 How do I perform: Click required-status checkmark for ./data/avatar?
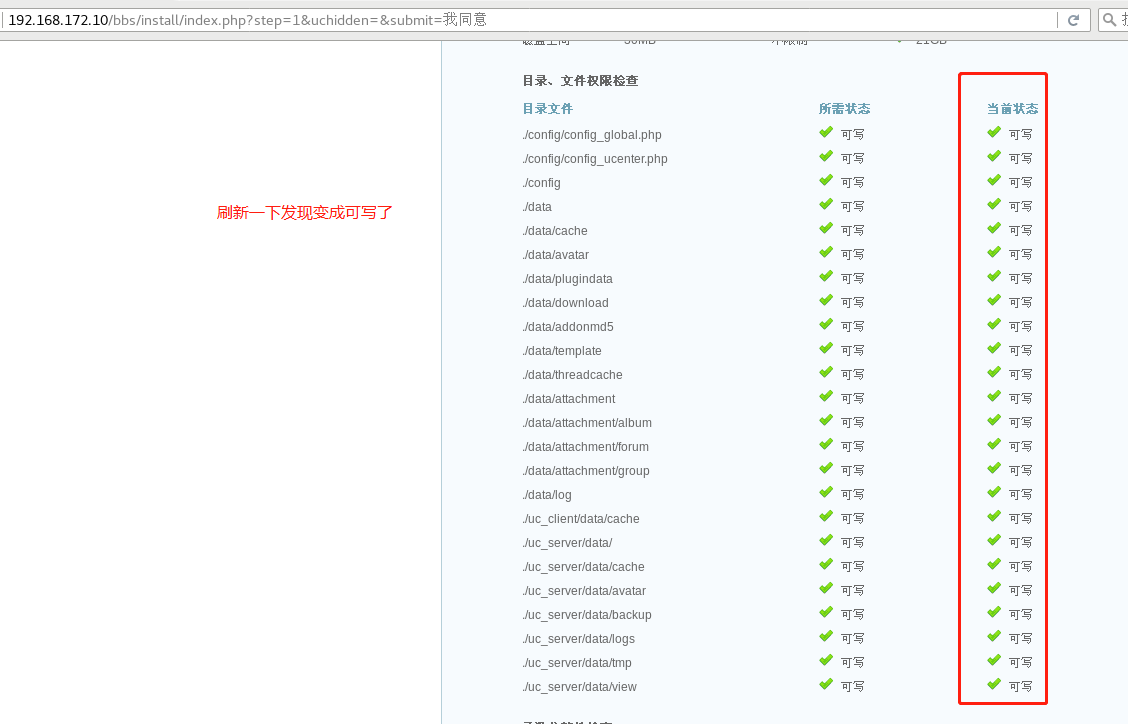click(x=826, y=253)
